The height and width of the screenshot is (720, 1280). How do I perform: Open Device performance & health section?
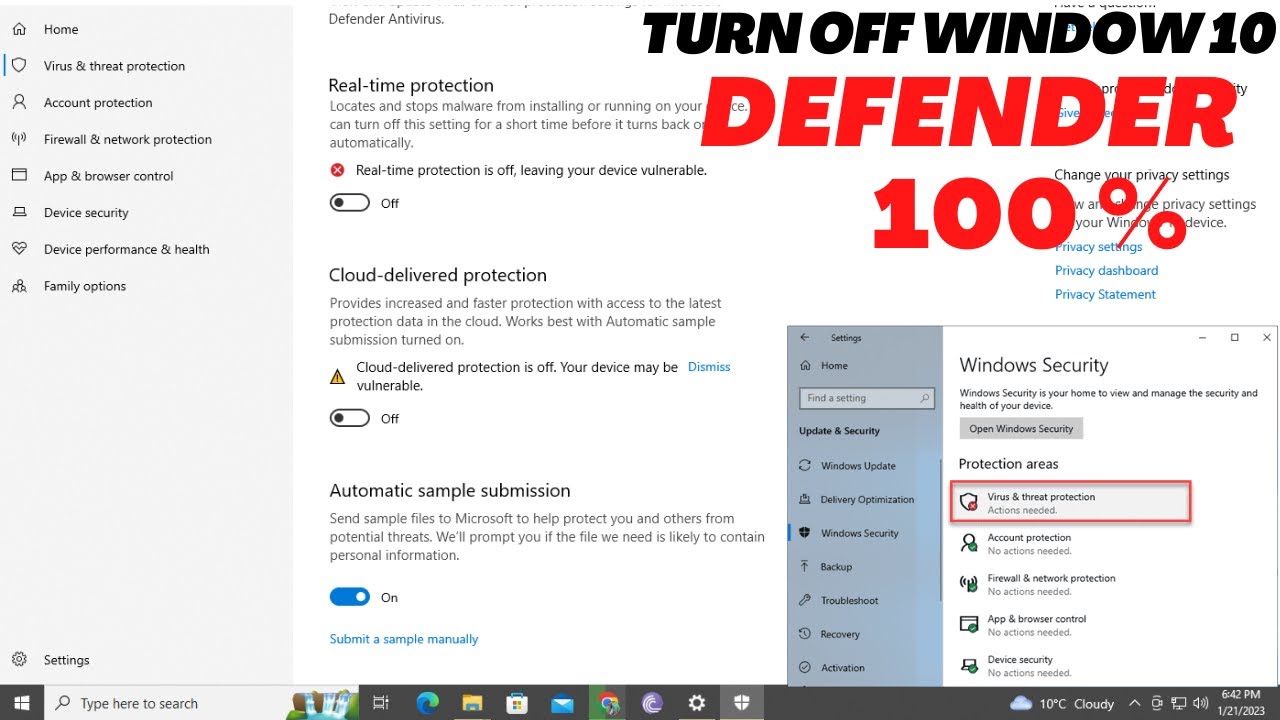tap(110, 249)
